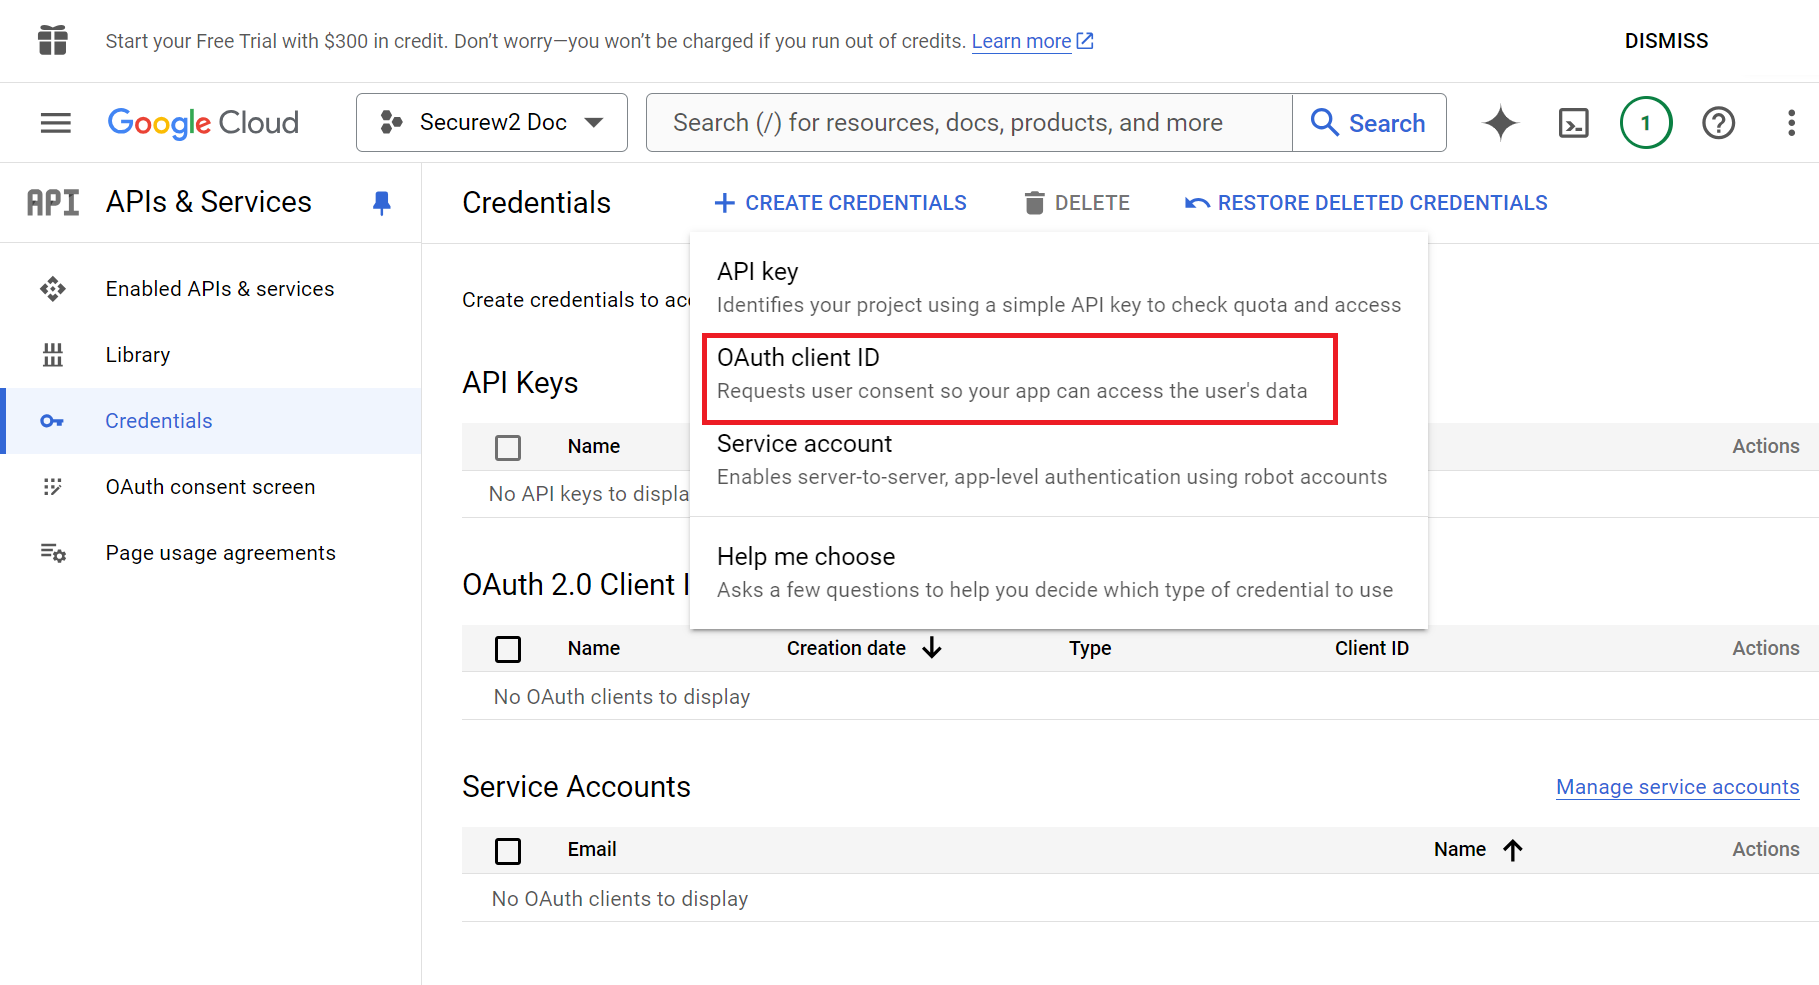The height and width of the screenshot is (985, 1819).
Task: Open the main navigation hamburger menu
Action: point(55,123)
